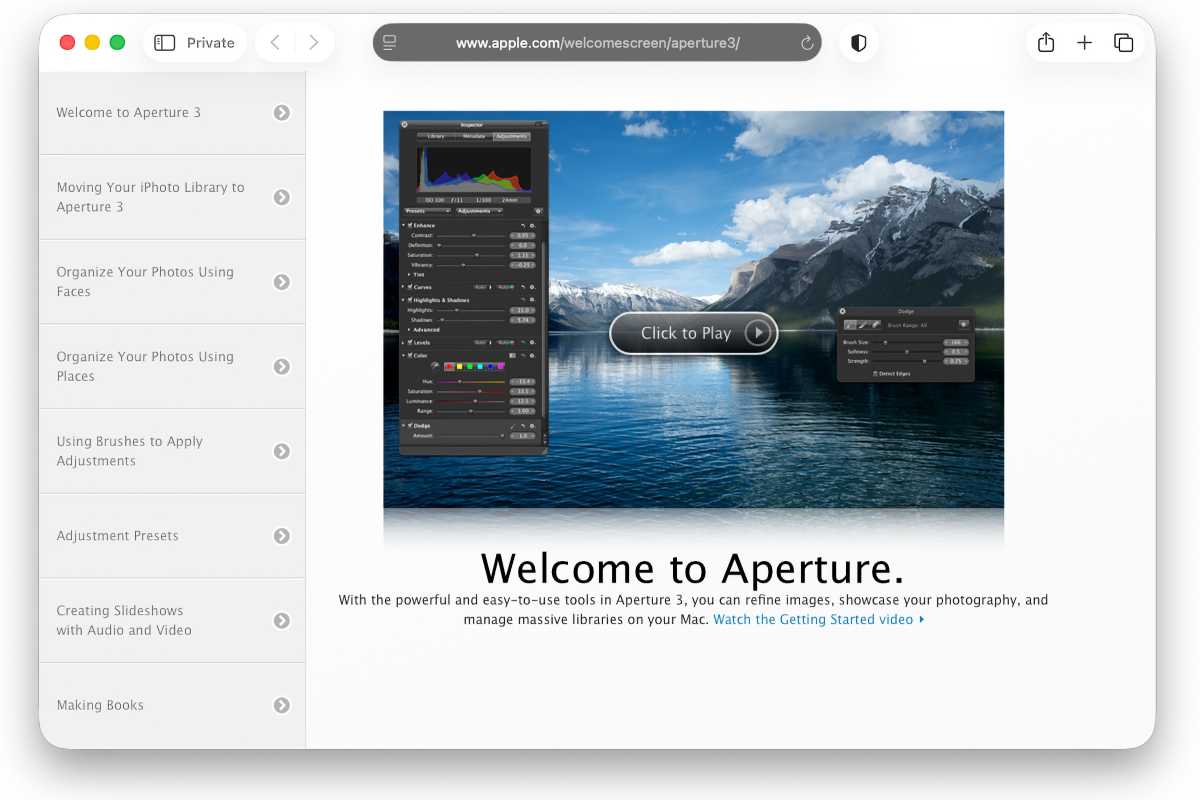Image resolution: width=1200 pixels, height=800 pixels.
Task: Expand the Advanced disclosure under Highlights & Shadows
Action: tap(409, 329)
